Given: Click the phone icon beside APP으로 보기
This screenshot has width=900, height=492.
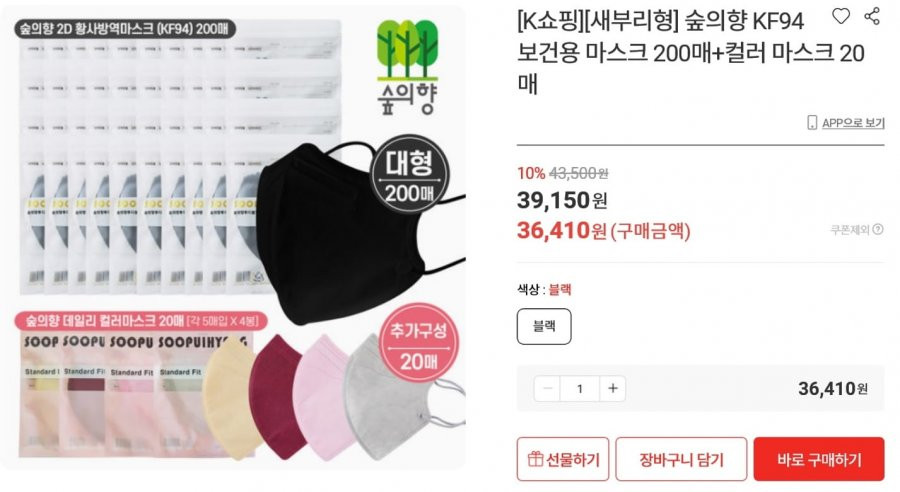Looking at the screenshot, I should click(812, 122).
